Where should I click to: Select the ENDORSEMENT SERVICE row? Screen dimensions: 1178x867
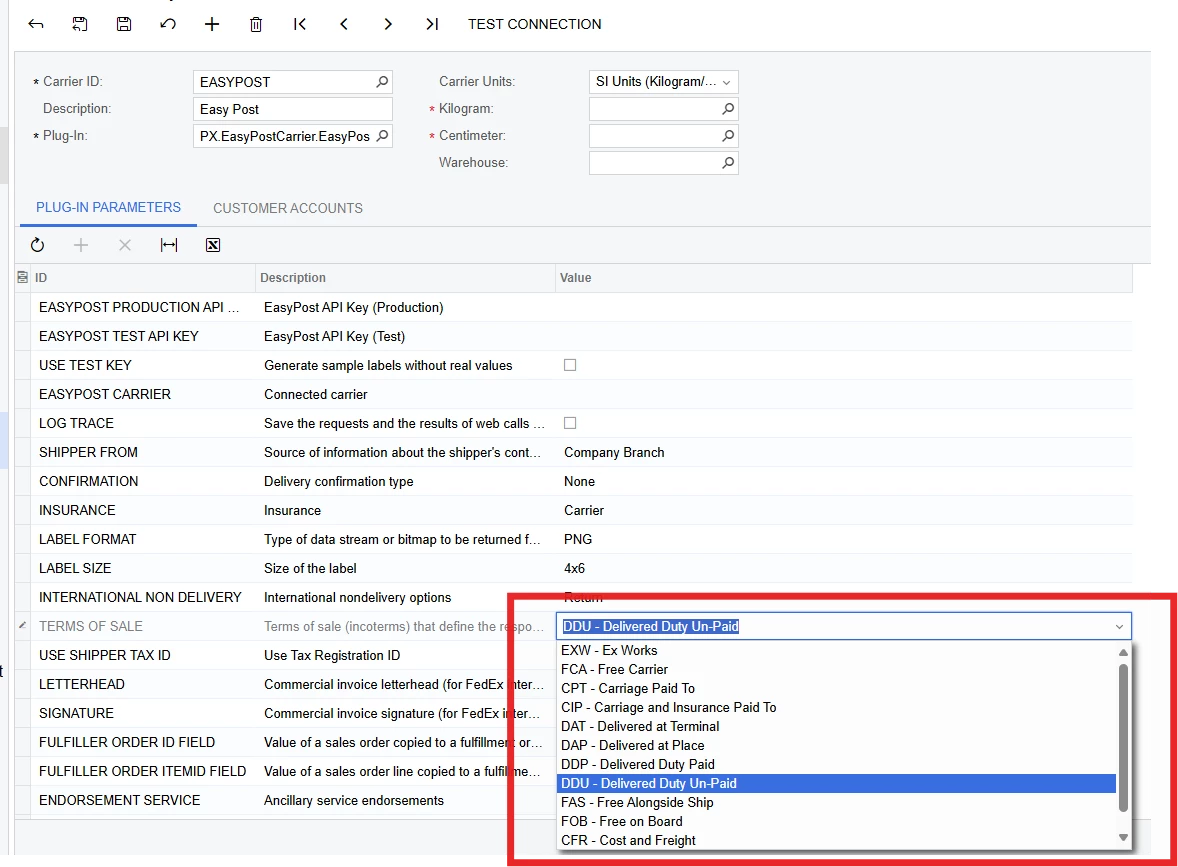(x=285, y=801)
